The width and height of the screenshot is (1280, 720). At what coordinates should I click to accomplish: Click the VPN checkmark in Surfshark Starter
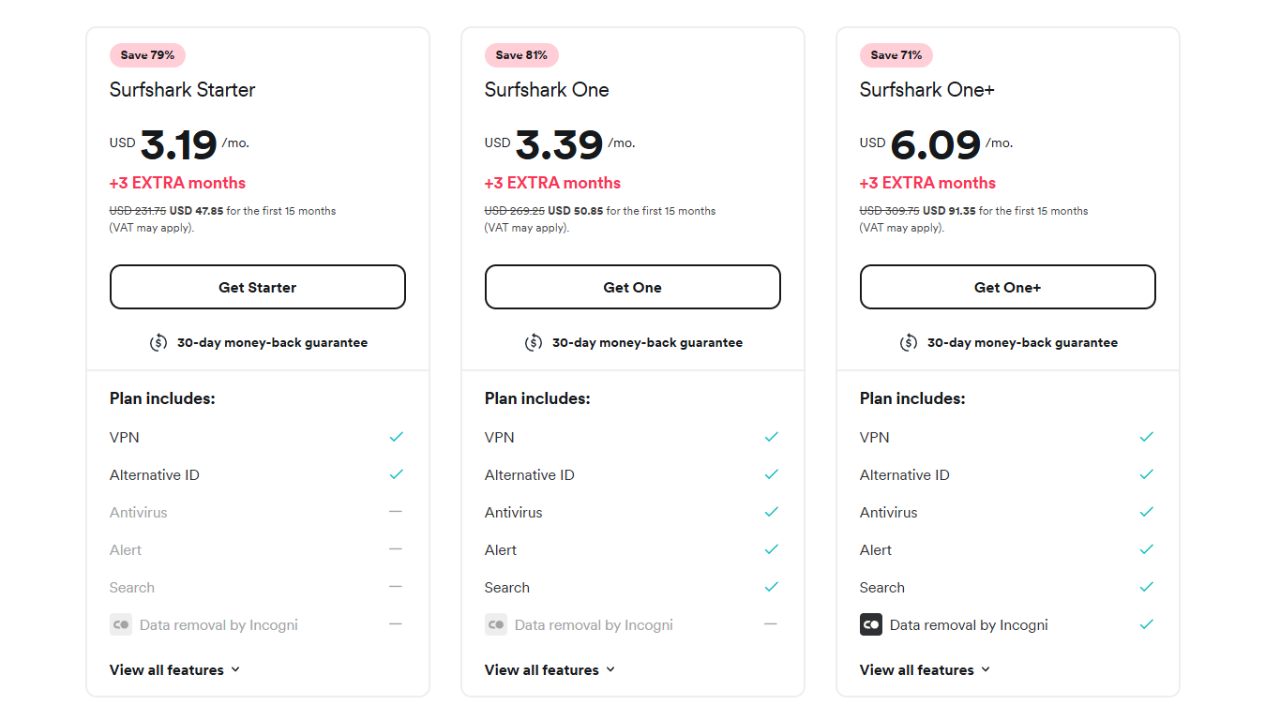[x=396, y=437]
